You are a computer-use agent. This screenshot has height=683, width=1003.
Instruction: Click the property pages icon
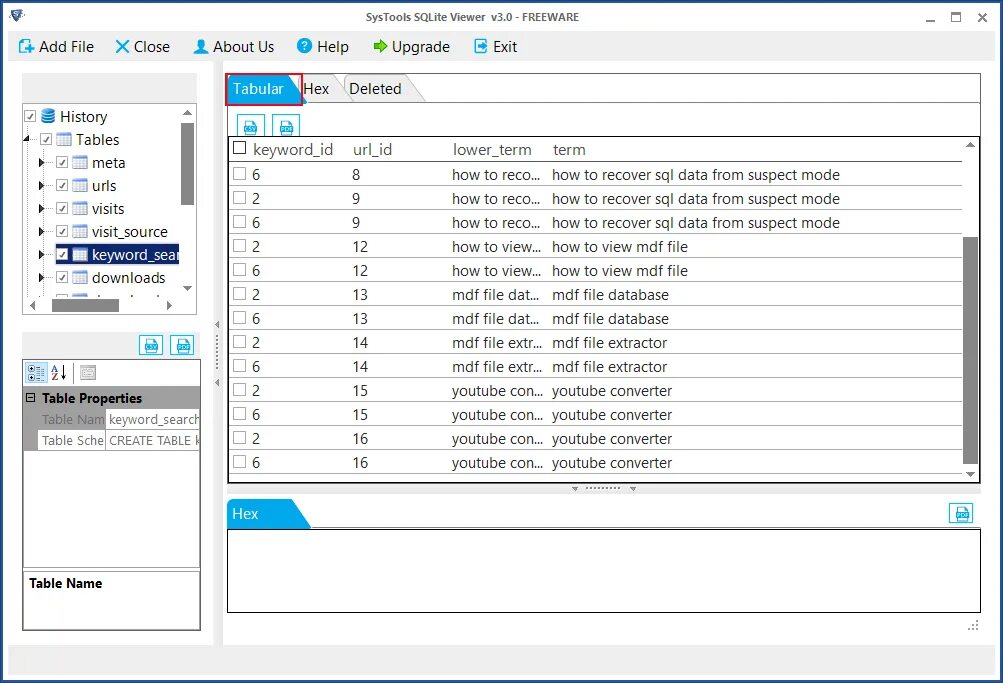88,372
